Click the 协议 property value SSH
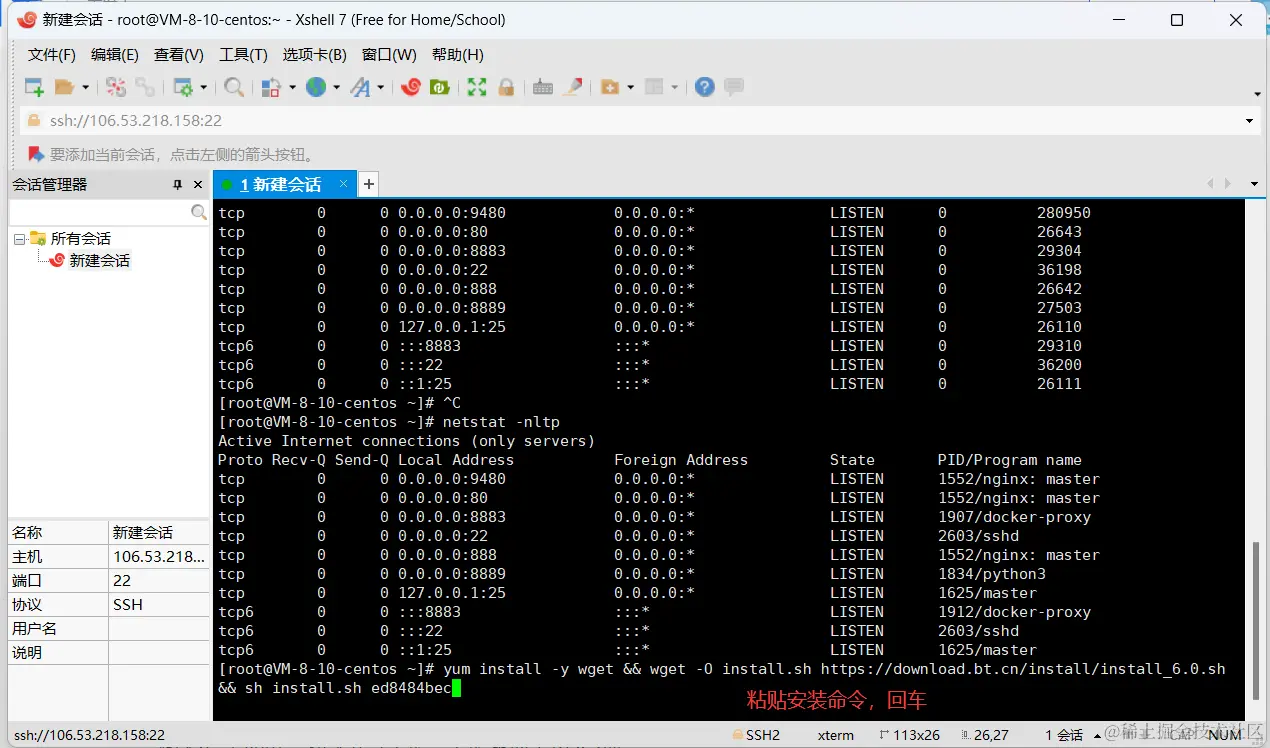This screenshot has width=1270, height=748. [159, 604]
